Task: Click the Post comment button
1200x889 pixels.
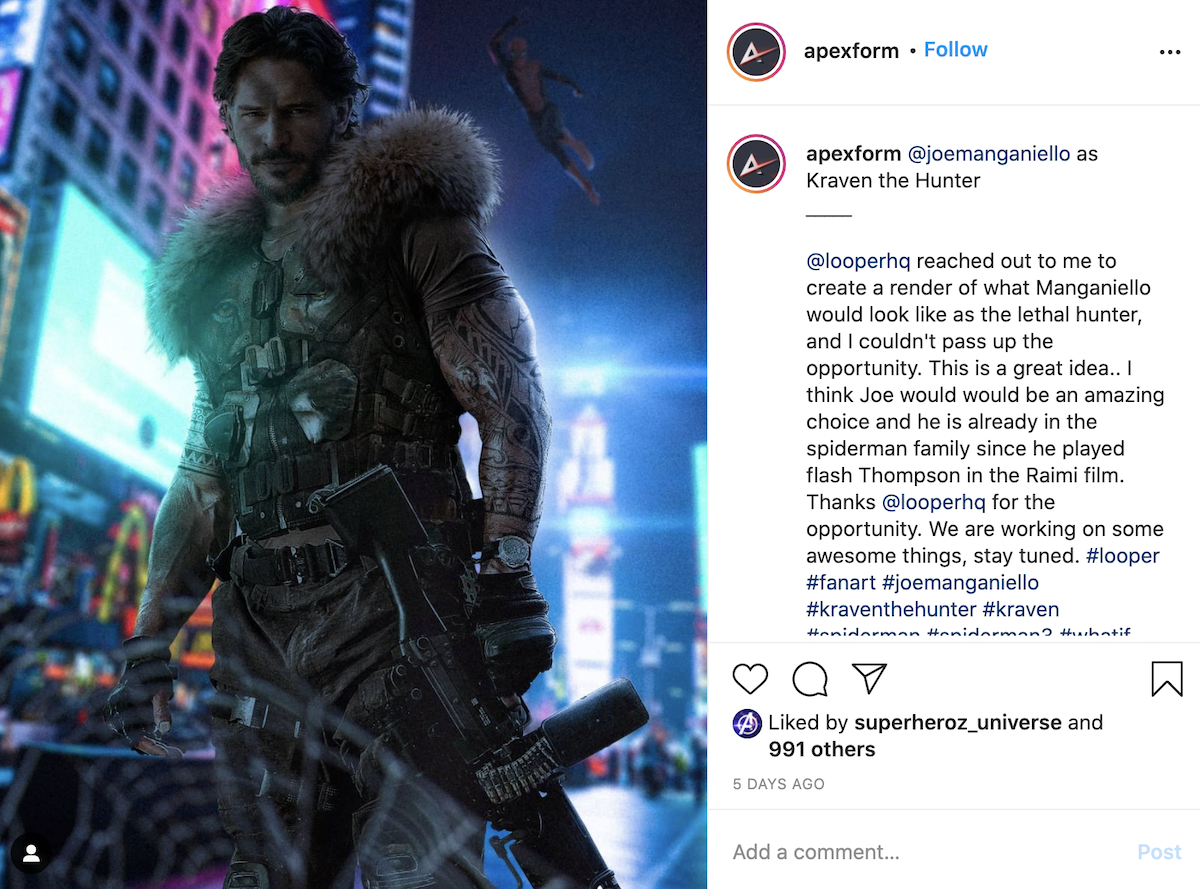Action: (1159, 852)
